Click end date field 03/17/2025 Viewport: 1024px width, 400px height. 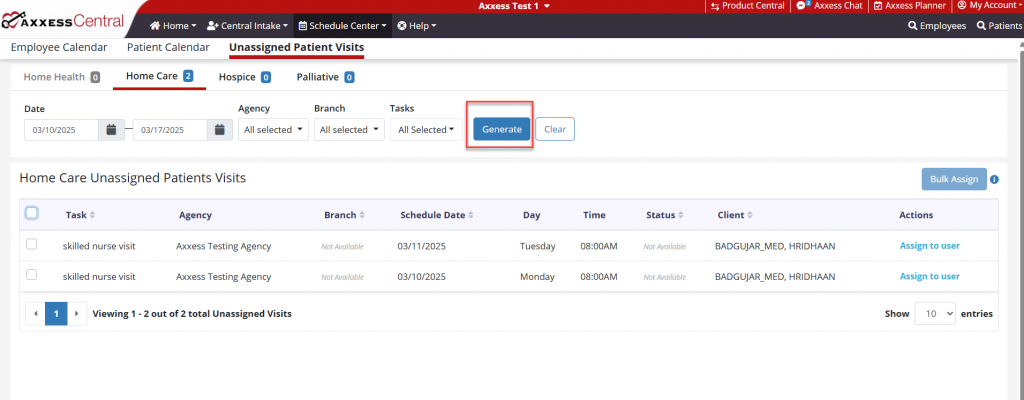(x=170, y=129)
